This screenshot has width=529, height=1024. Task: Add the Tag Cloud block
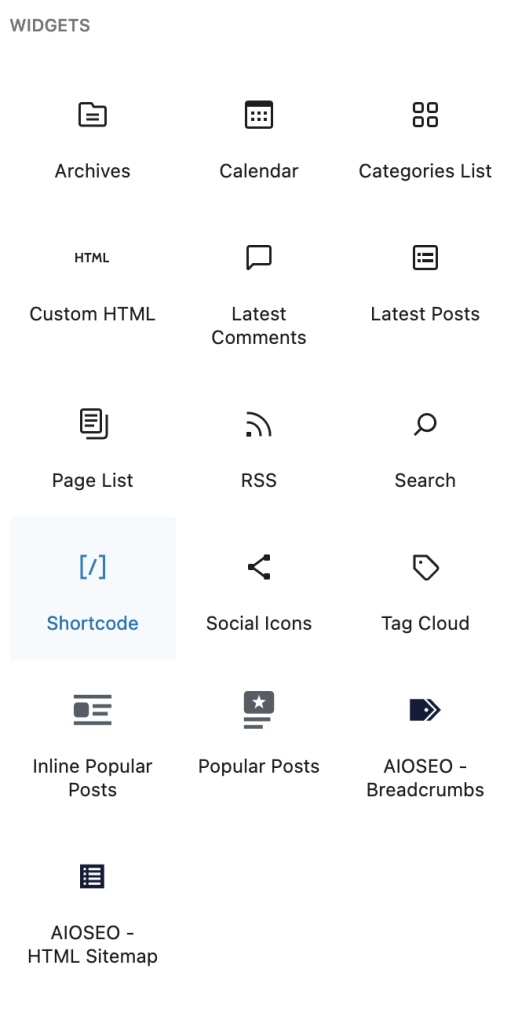[x=425, y=588]
